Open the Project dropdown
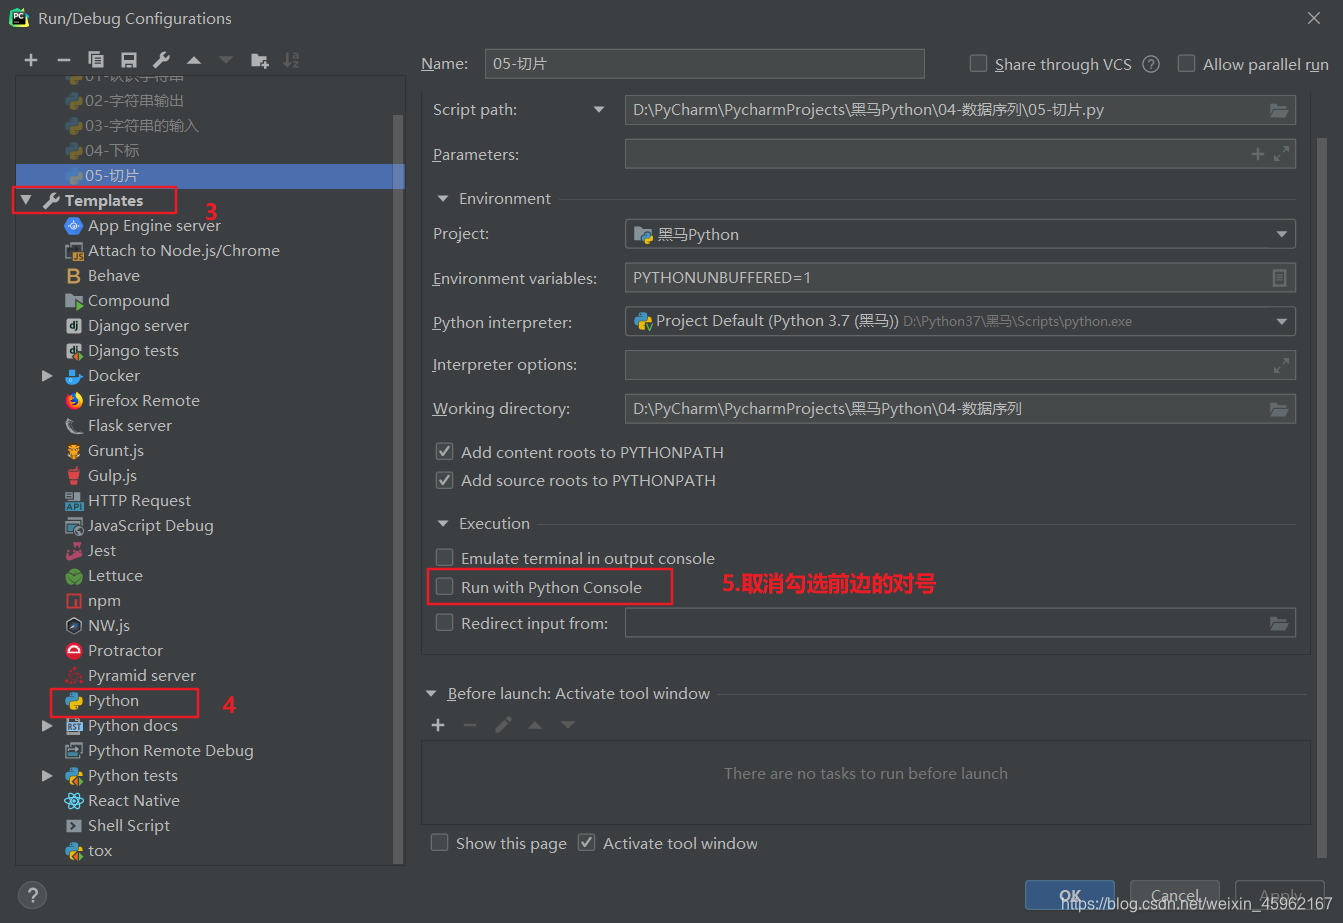Viewport: 1343px width, 923px height. 1281,235
